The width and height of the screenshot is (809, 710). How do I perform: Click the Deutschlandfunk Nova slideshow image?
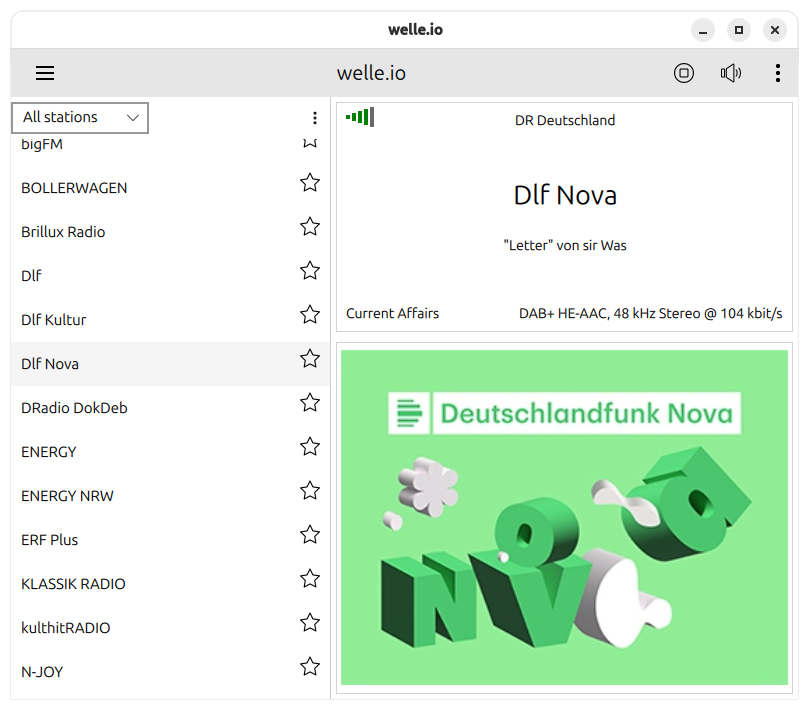[x=564, y=517]
